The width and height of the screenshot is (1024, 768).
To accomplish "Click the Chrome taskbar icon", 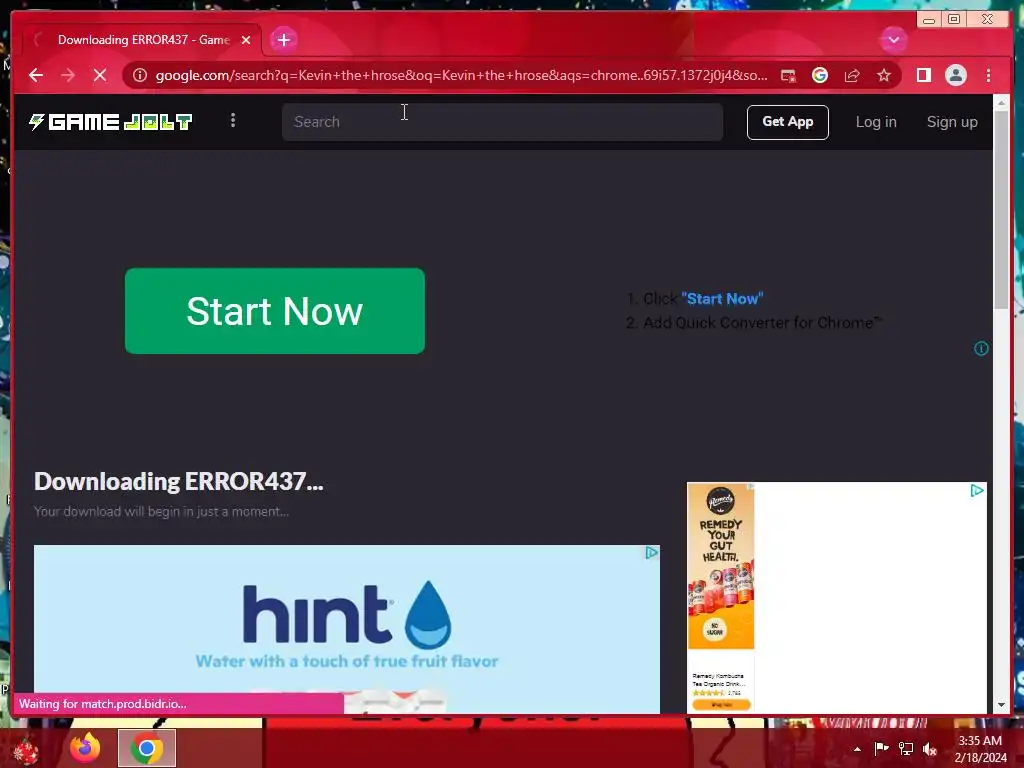I will click(x=147, y=748).
